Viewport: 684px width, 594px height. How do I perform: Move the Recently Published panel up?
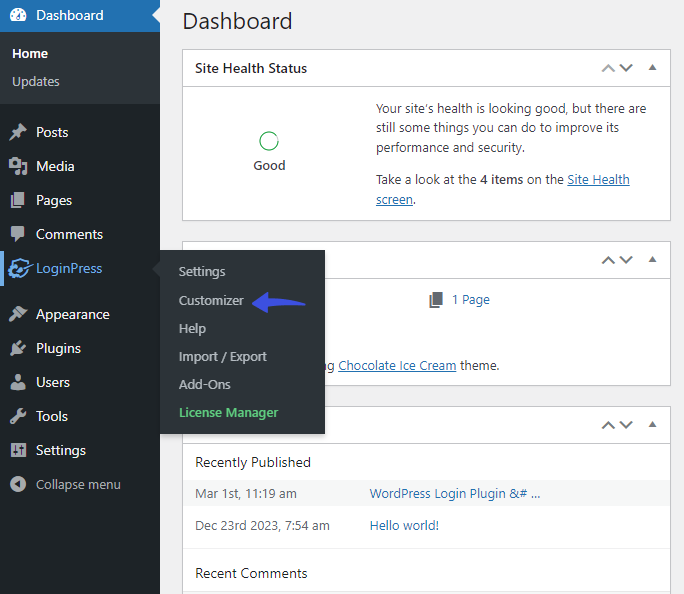tap(608, 425)
